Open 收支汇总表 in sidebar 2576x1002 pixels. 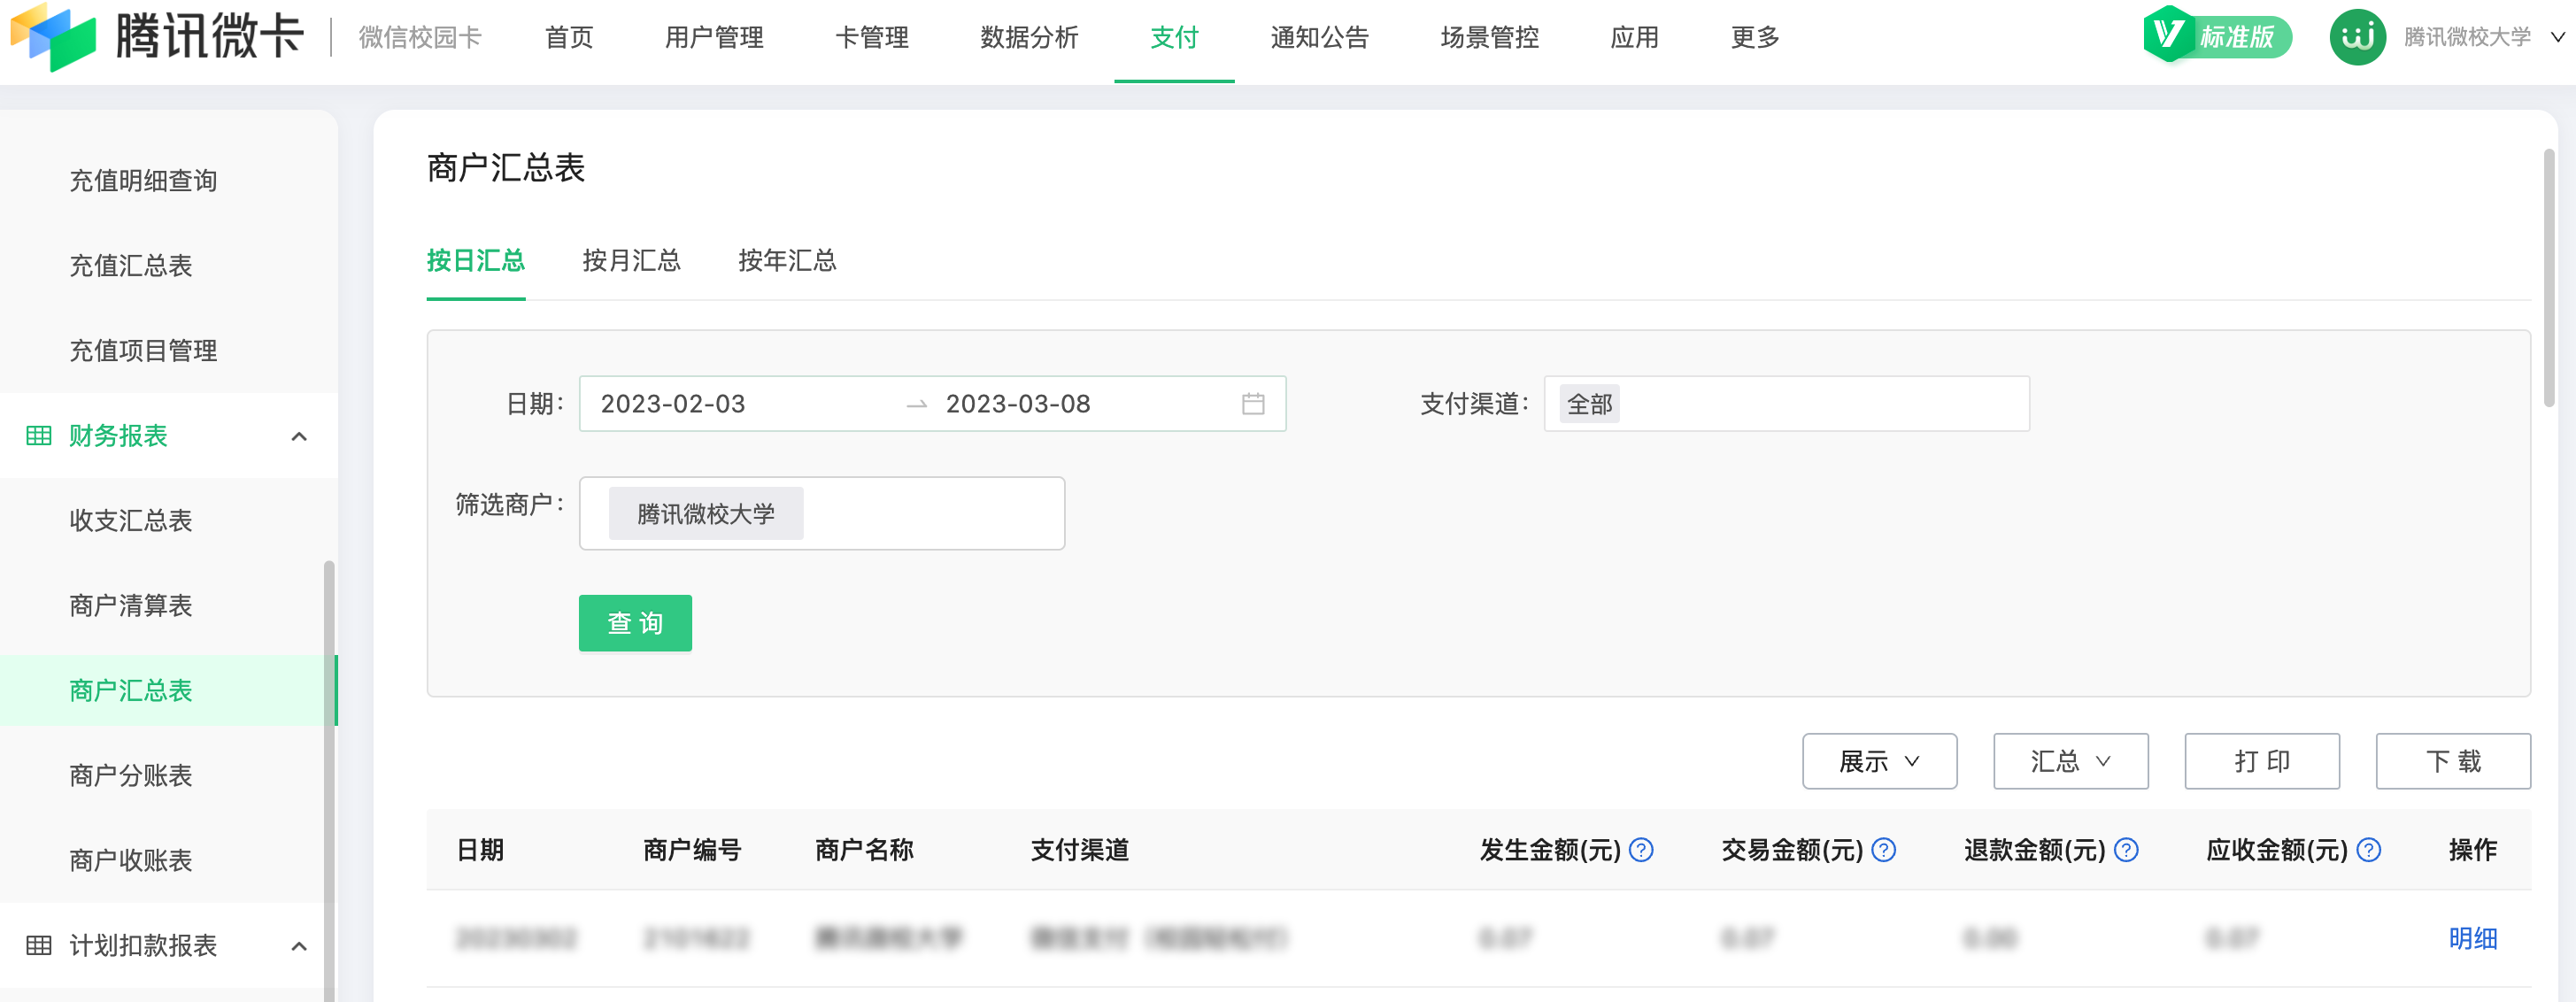130,521
